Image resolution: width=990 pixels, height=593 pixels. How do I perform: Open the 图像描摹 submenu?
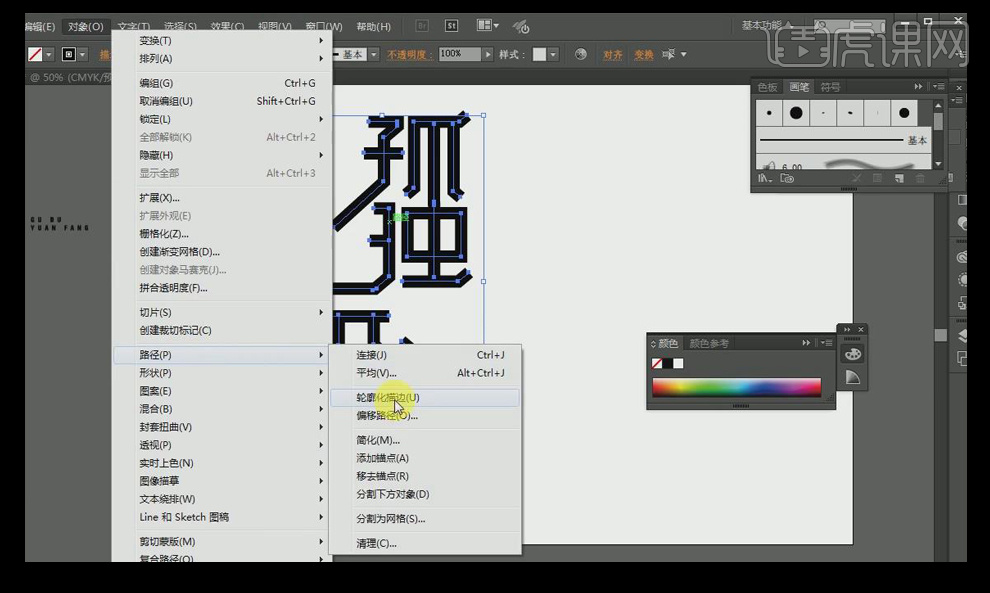(x=222, y=481)
